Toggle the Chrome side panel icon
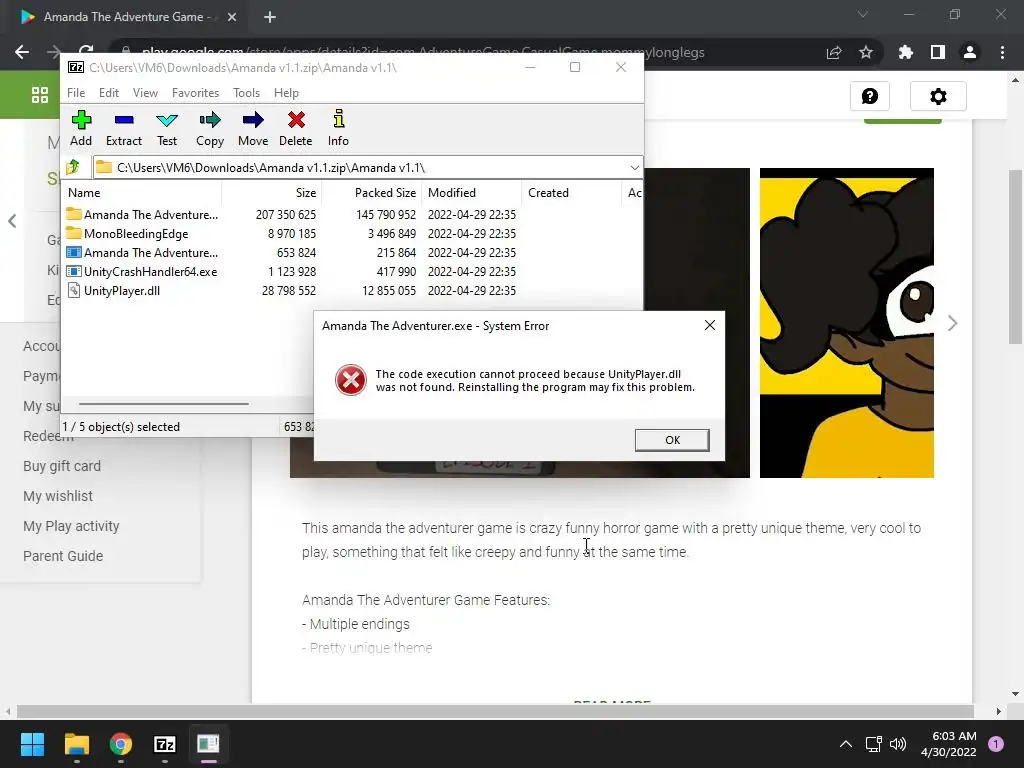The height and width of the screenshot is (768, 1024). [x=938, y=52]
